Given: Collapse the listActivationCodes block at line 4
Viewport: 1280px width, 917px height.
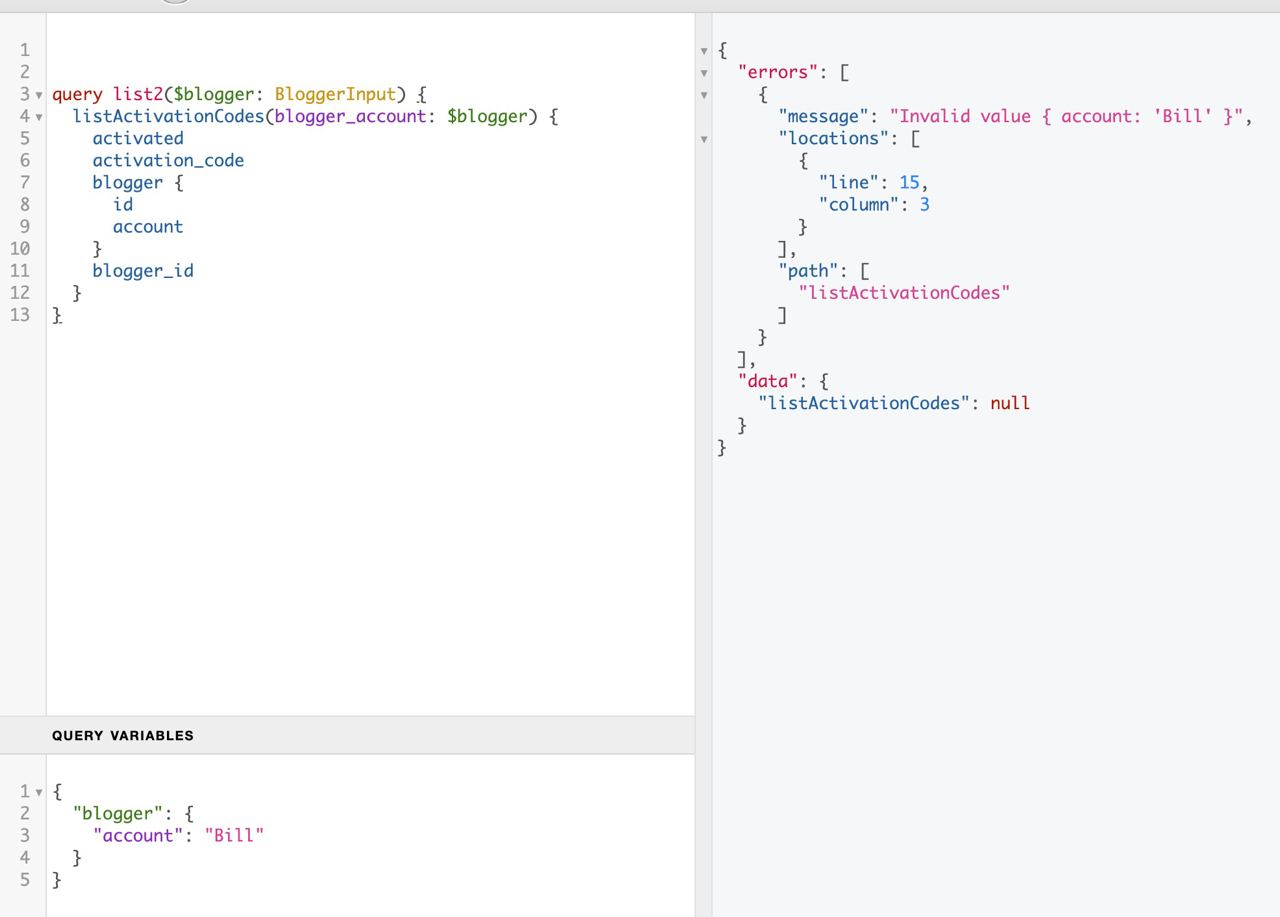Looking at the screenshot, I should click(39, 117).
